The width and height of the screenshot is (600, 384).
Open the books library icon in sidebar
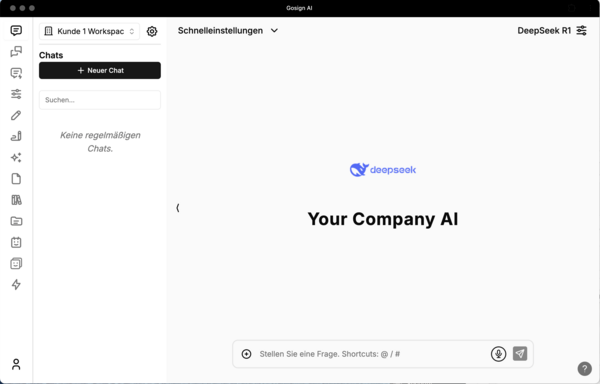point(16,200)
